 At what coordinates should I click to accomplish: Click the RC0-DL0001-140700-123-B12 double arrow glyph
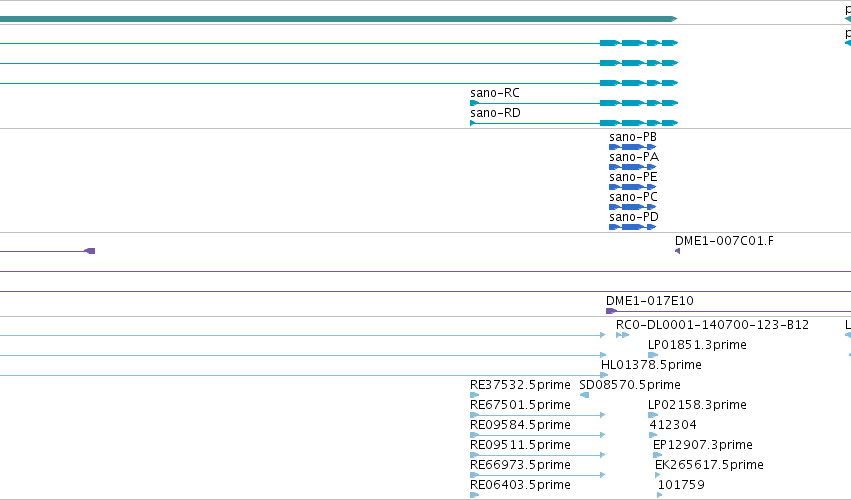623,335
